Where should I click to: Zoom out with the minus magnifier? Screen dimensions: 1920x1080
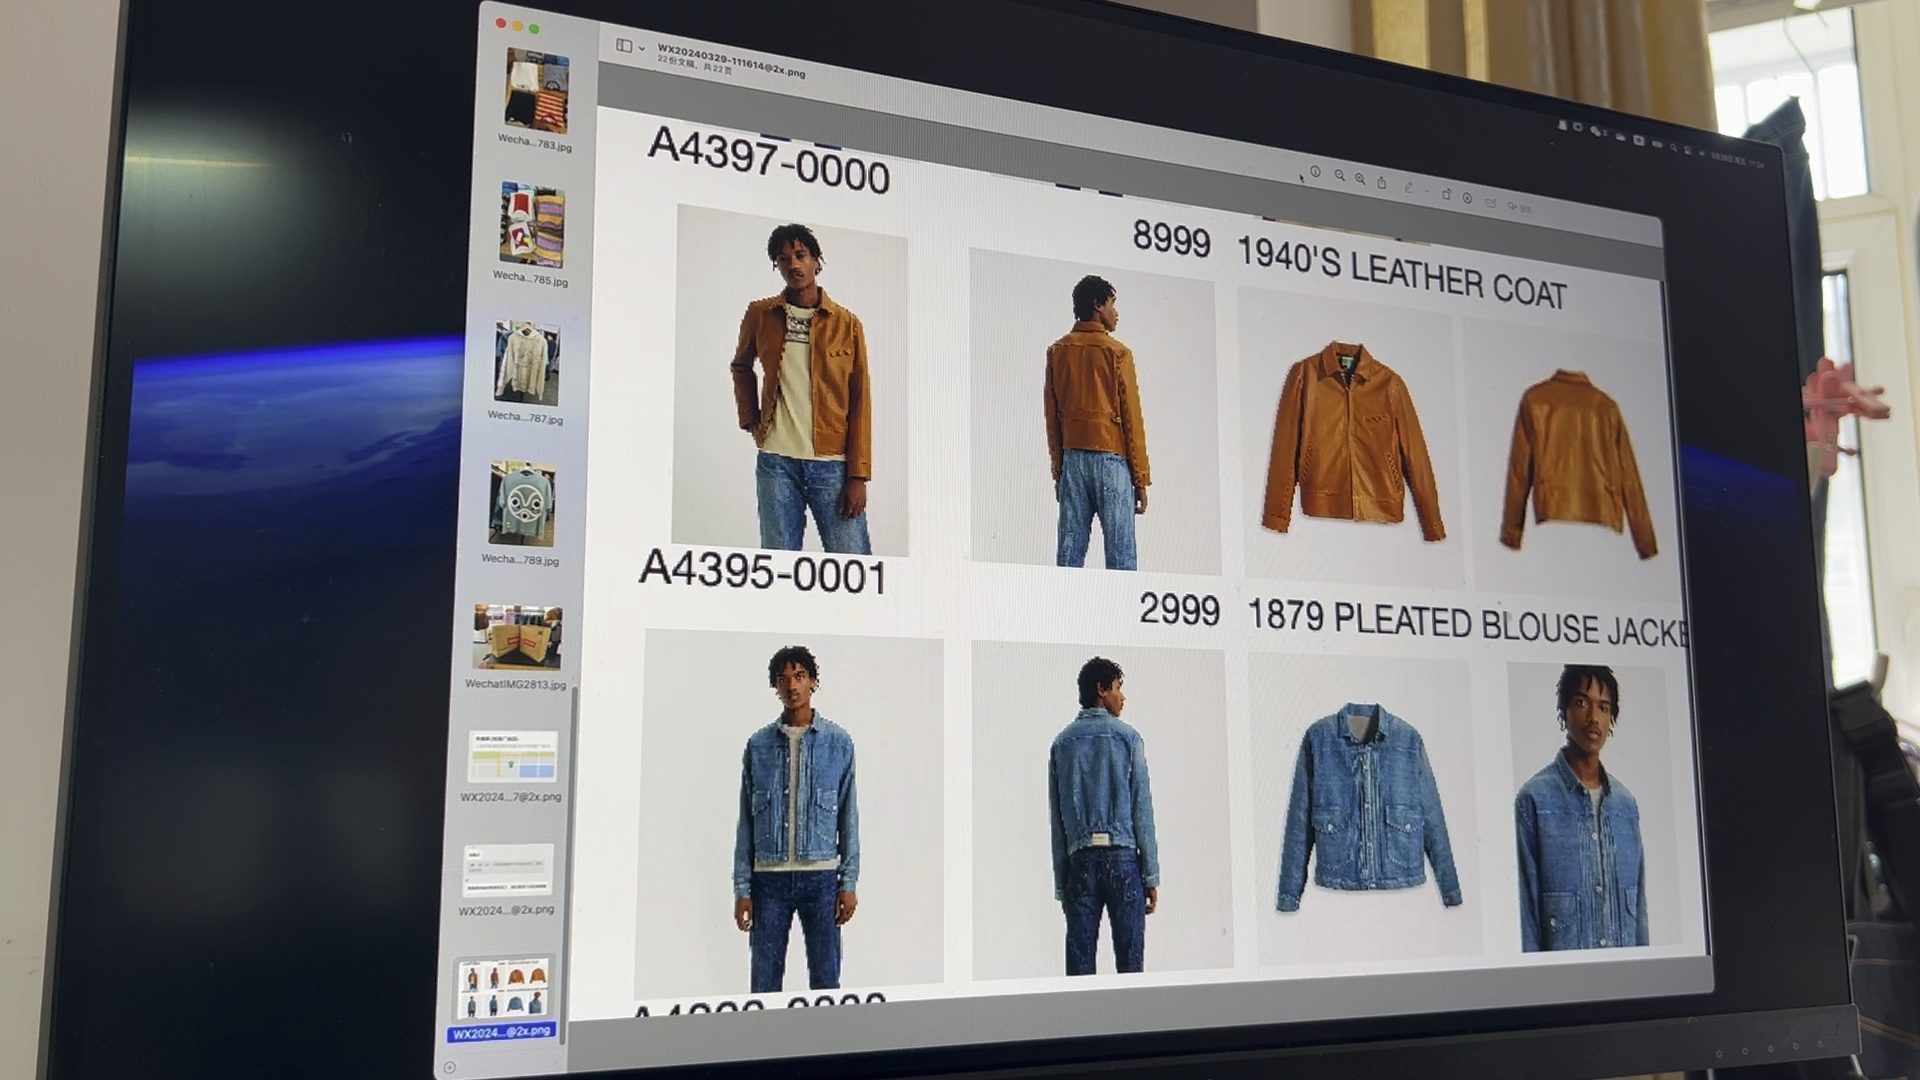coord(1339,175)
